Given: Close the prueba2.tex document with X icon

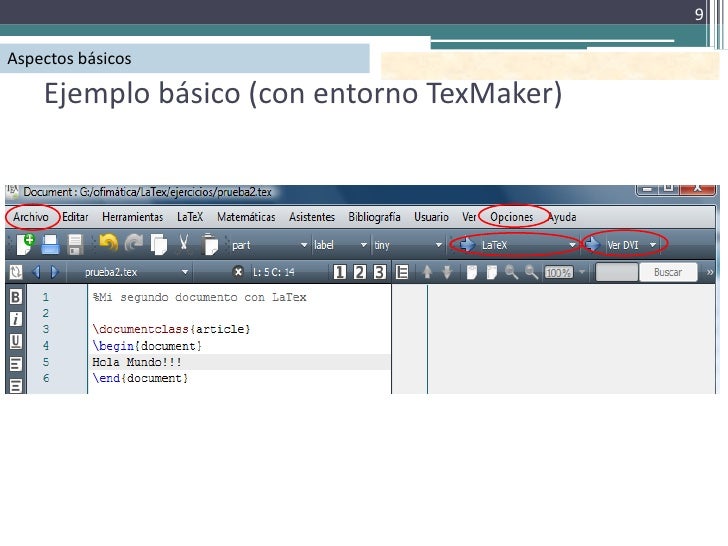Looking at the screenshot, I should [238, 272].
